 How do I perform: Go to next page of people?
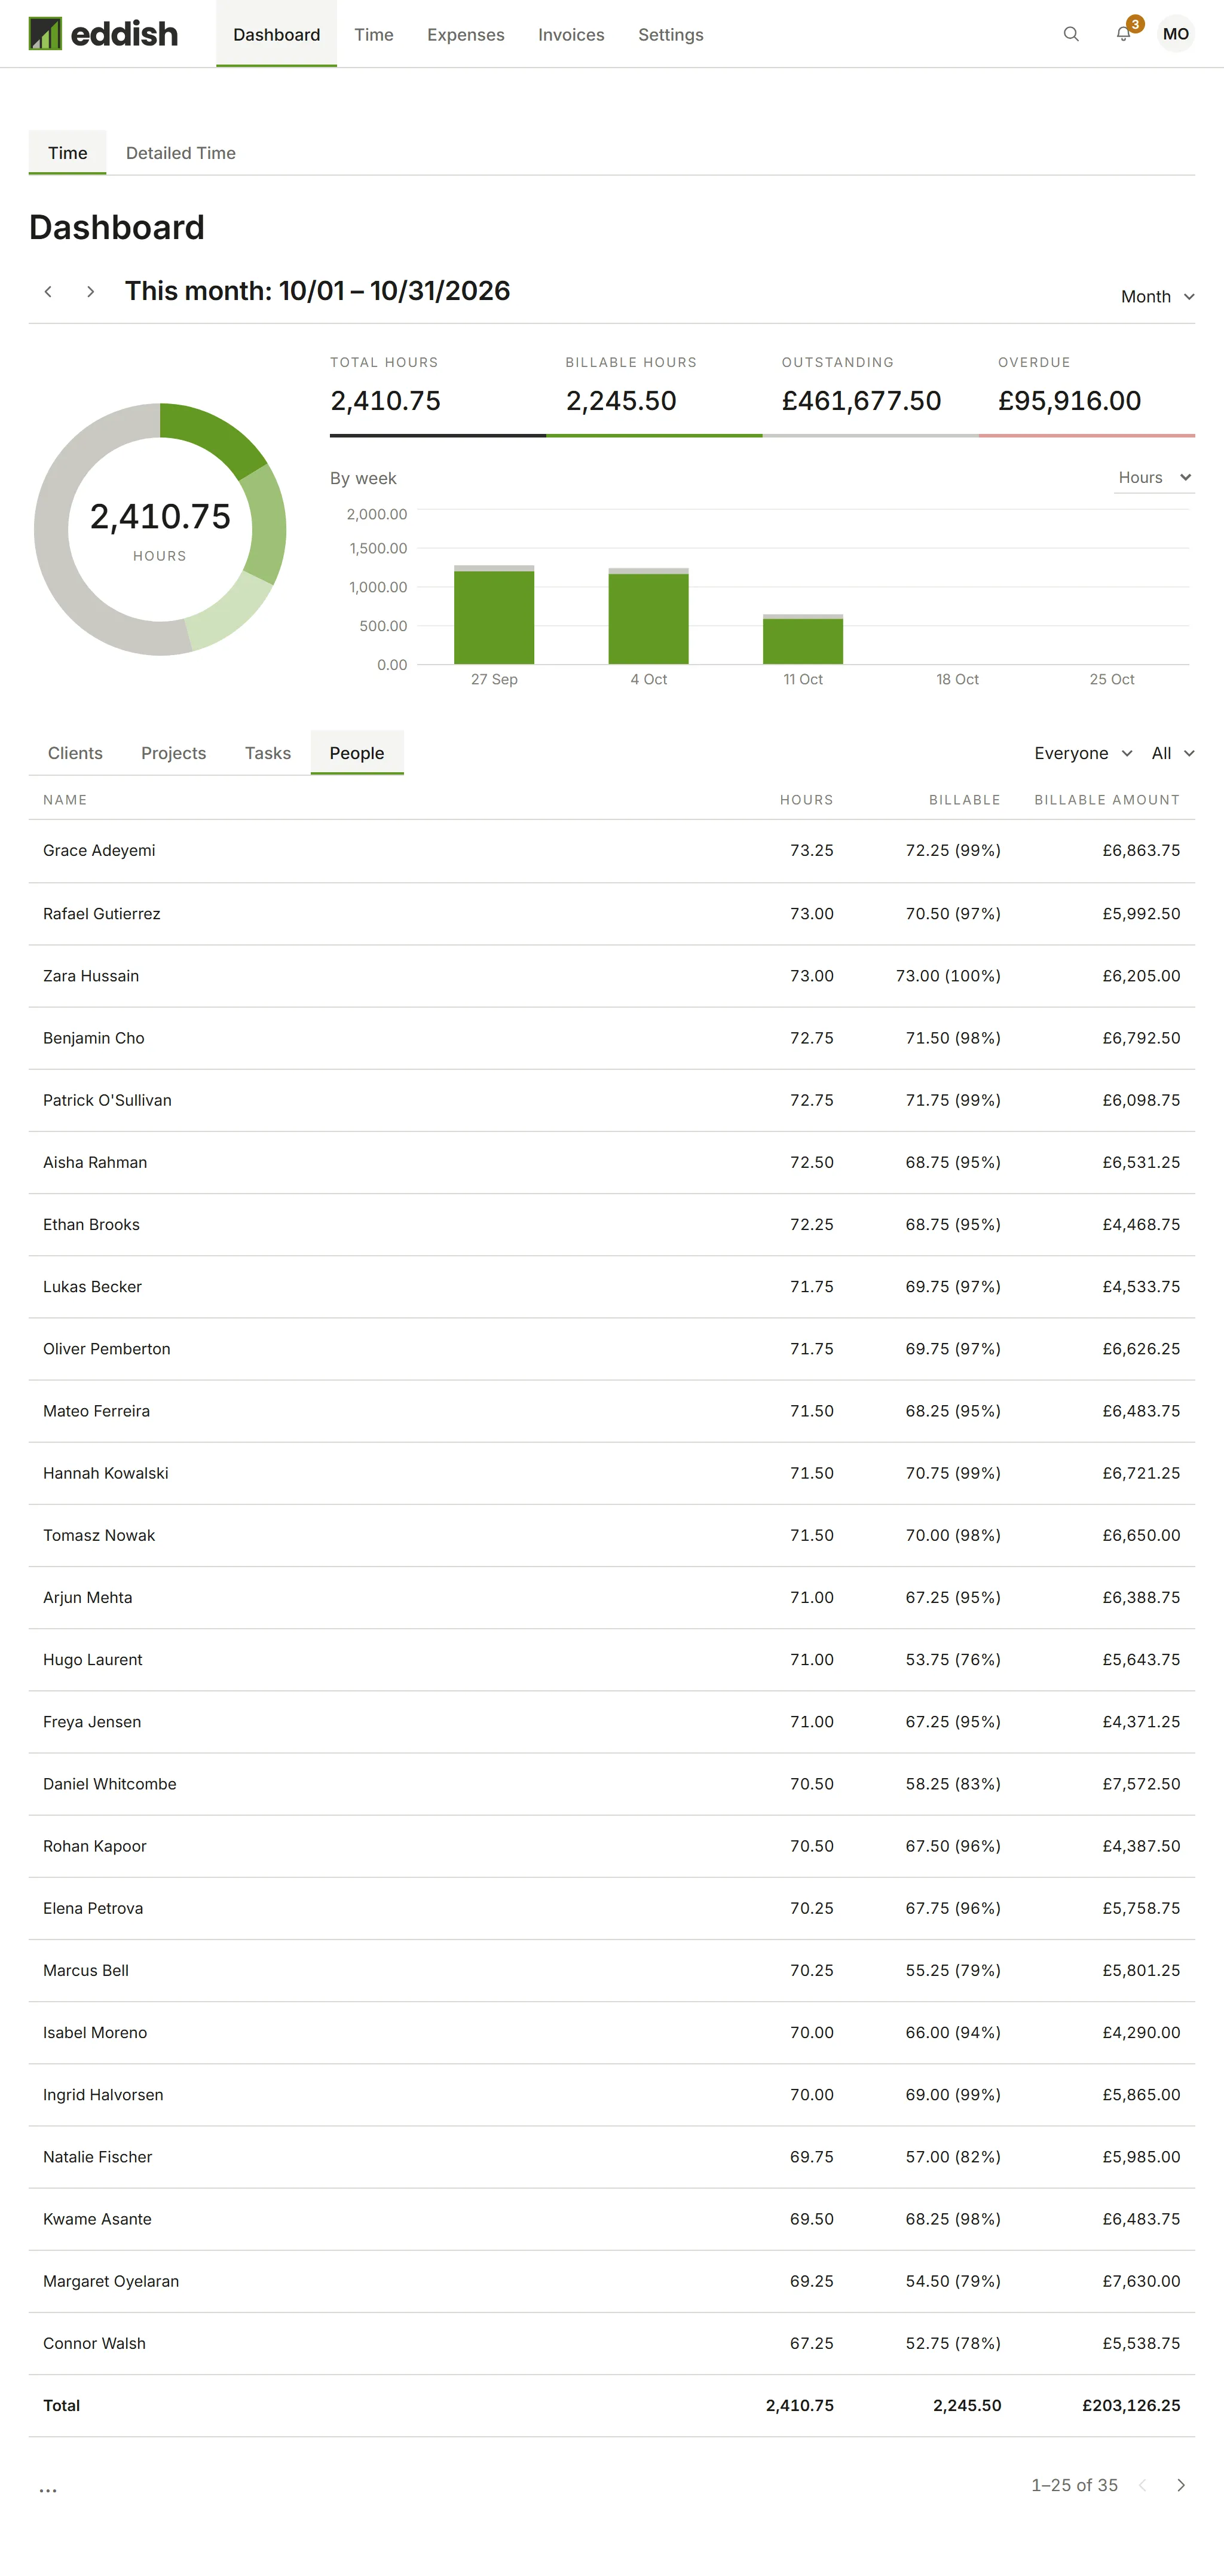click(1181, 2485)
